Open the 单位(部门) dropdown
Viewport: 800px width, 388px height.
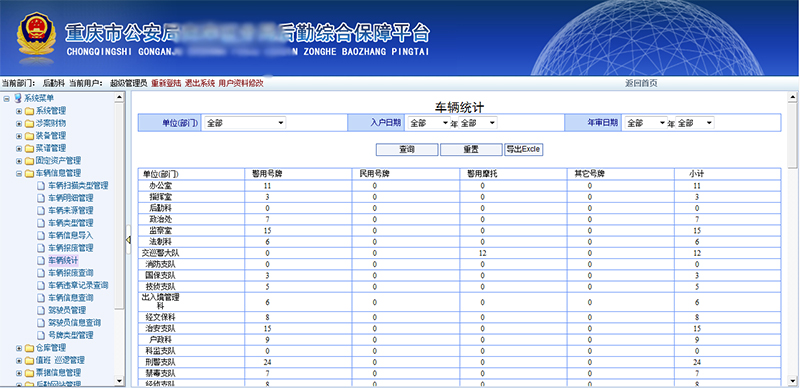pos(245,123)
